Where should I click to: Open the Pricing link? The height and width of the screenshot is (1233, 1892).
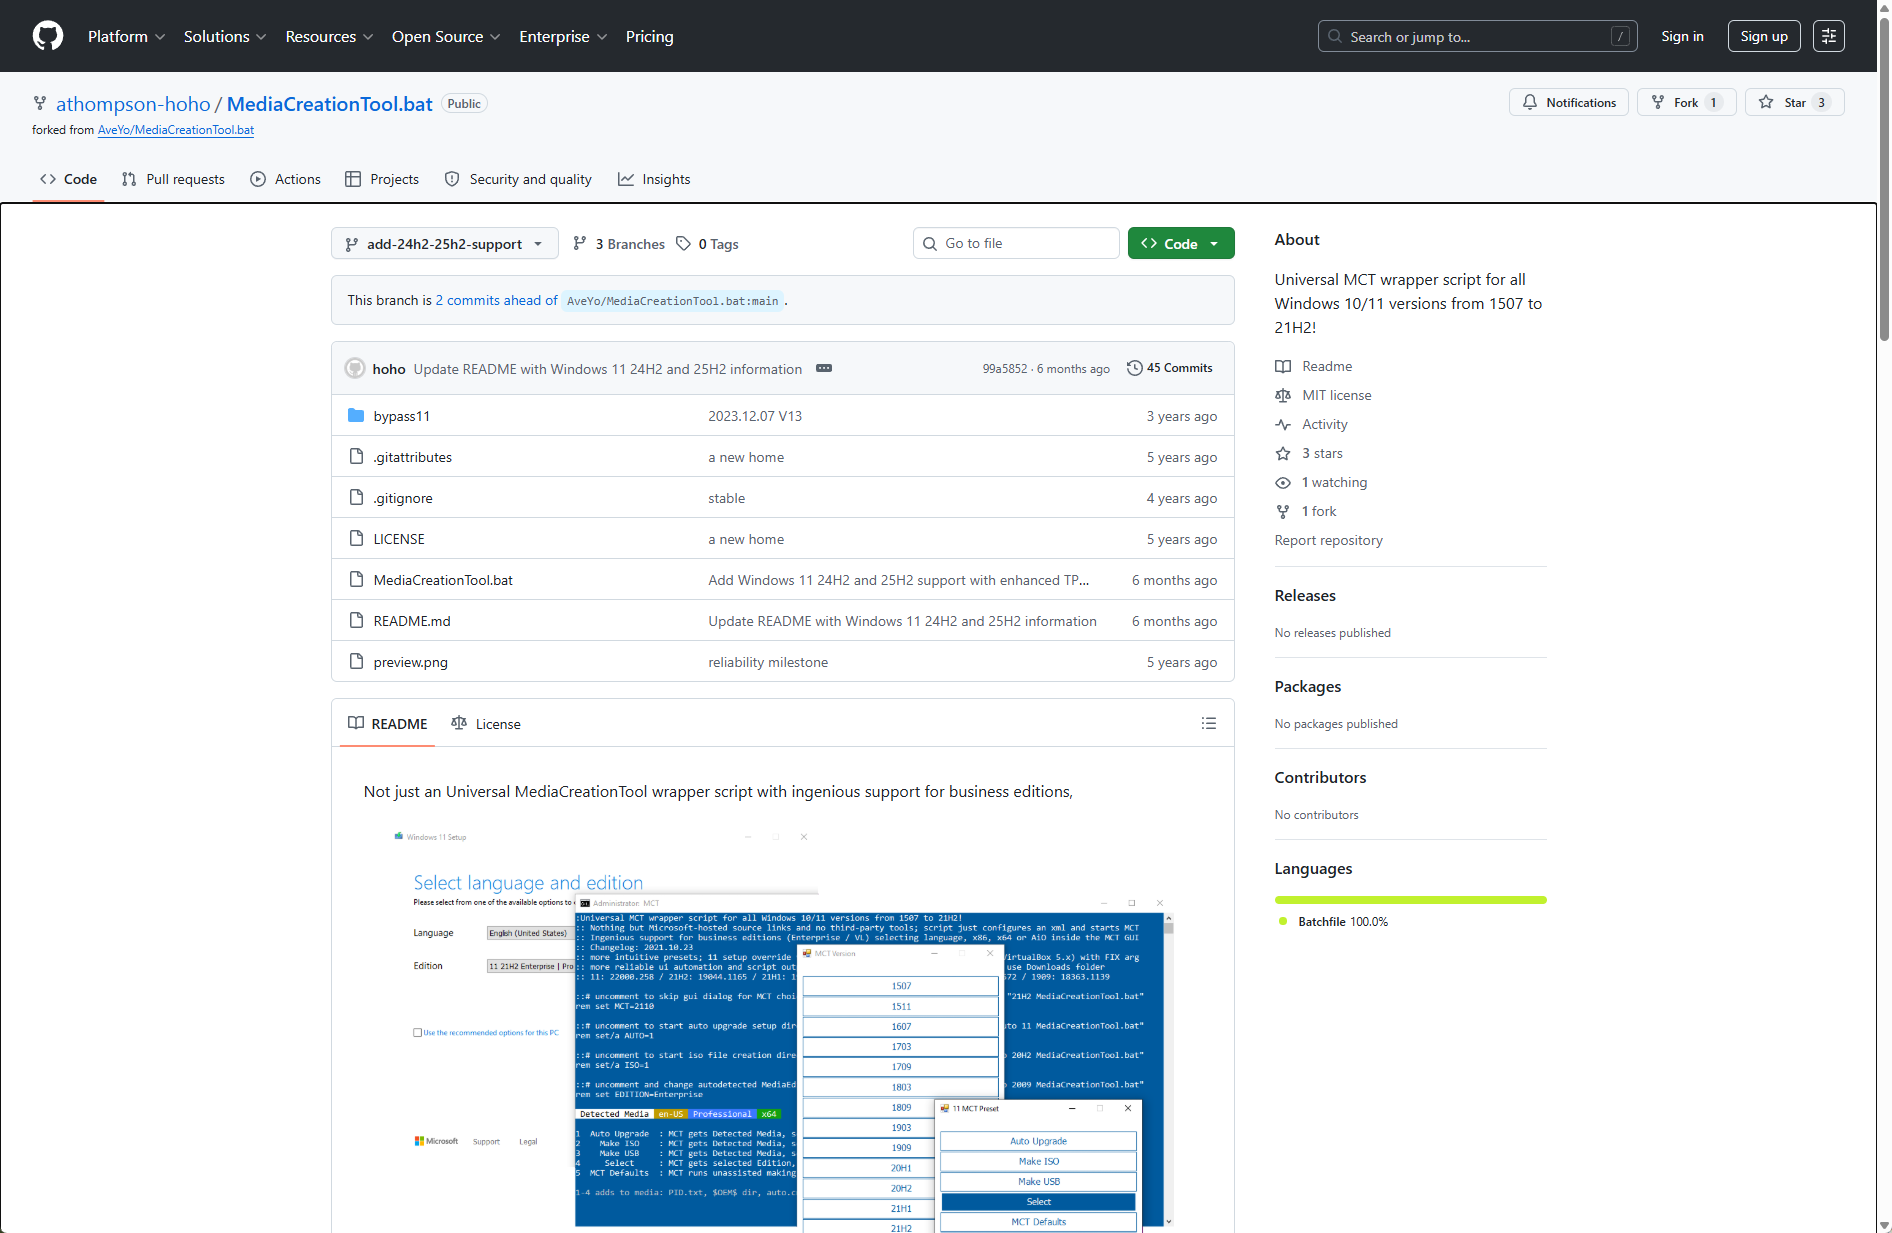650,36
